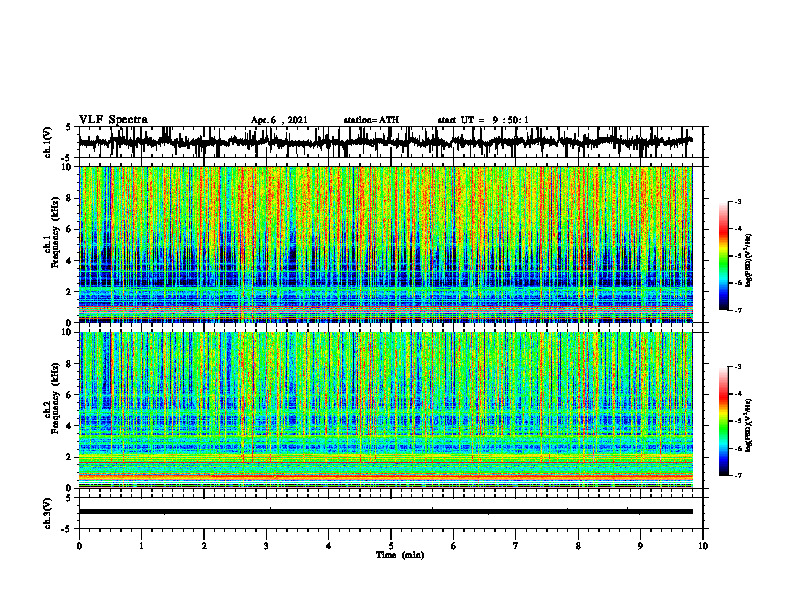
Task: Click the time axis tick label '2'
Action: pos(204,546)
